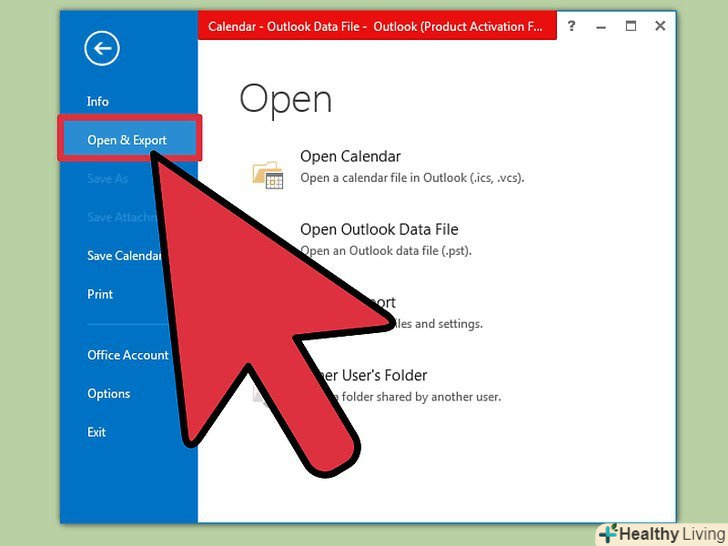Screen dimensions: 728x546
Task: Click the greyed Save As entry
Action: point(107,179)
